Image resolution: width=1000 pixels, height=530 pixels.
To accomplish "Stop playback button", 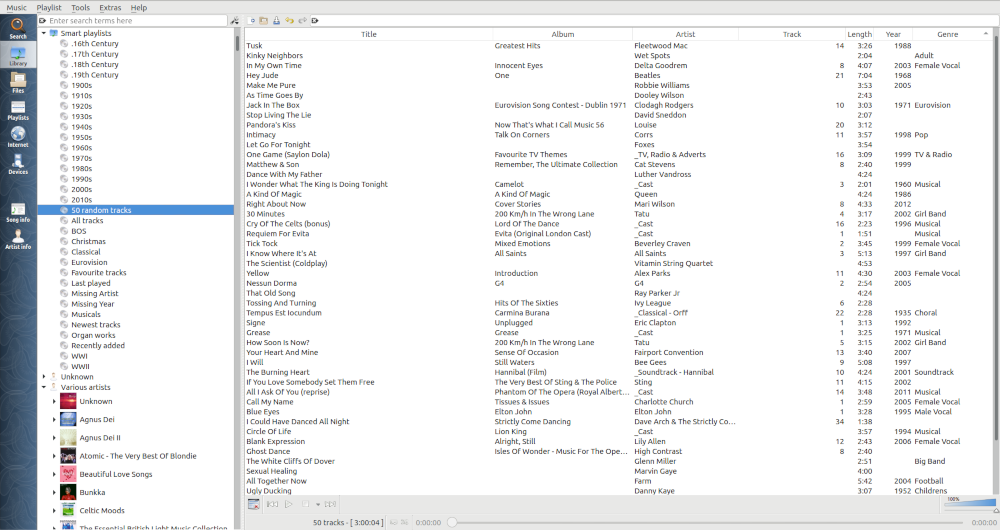I will coord(305,504).
